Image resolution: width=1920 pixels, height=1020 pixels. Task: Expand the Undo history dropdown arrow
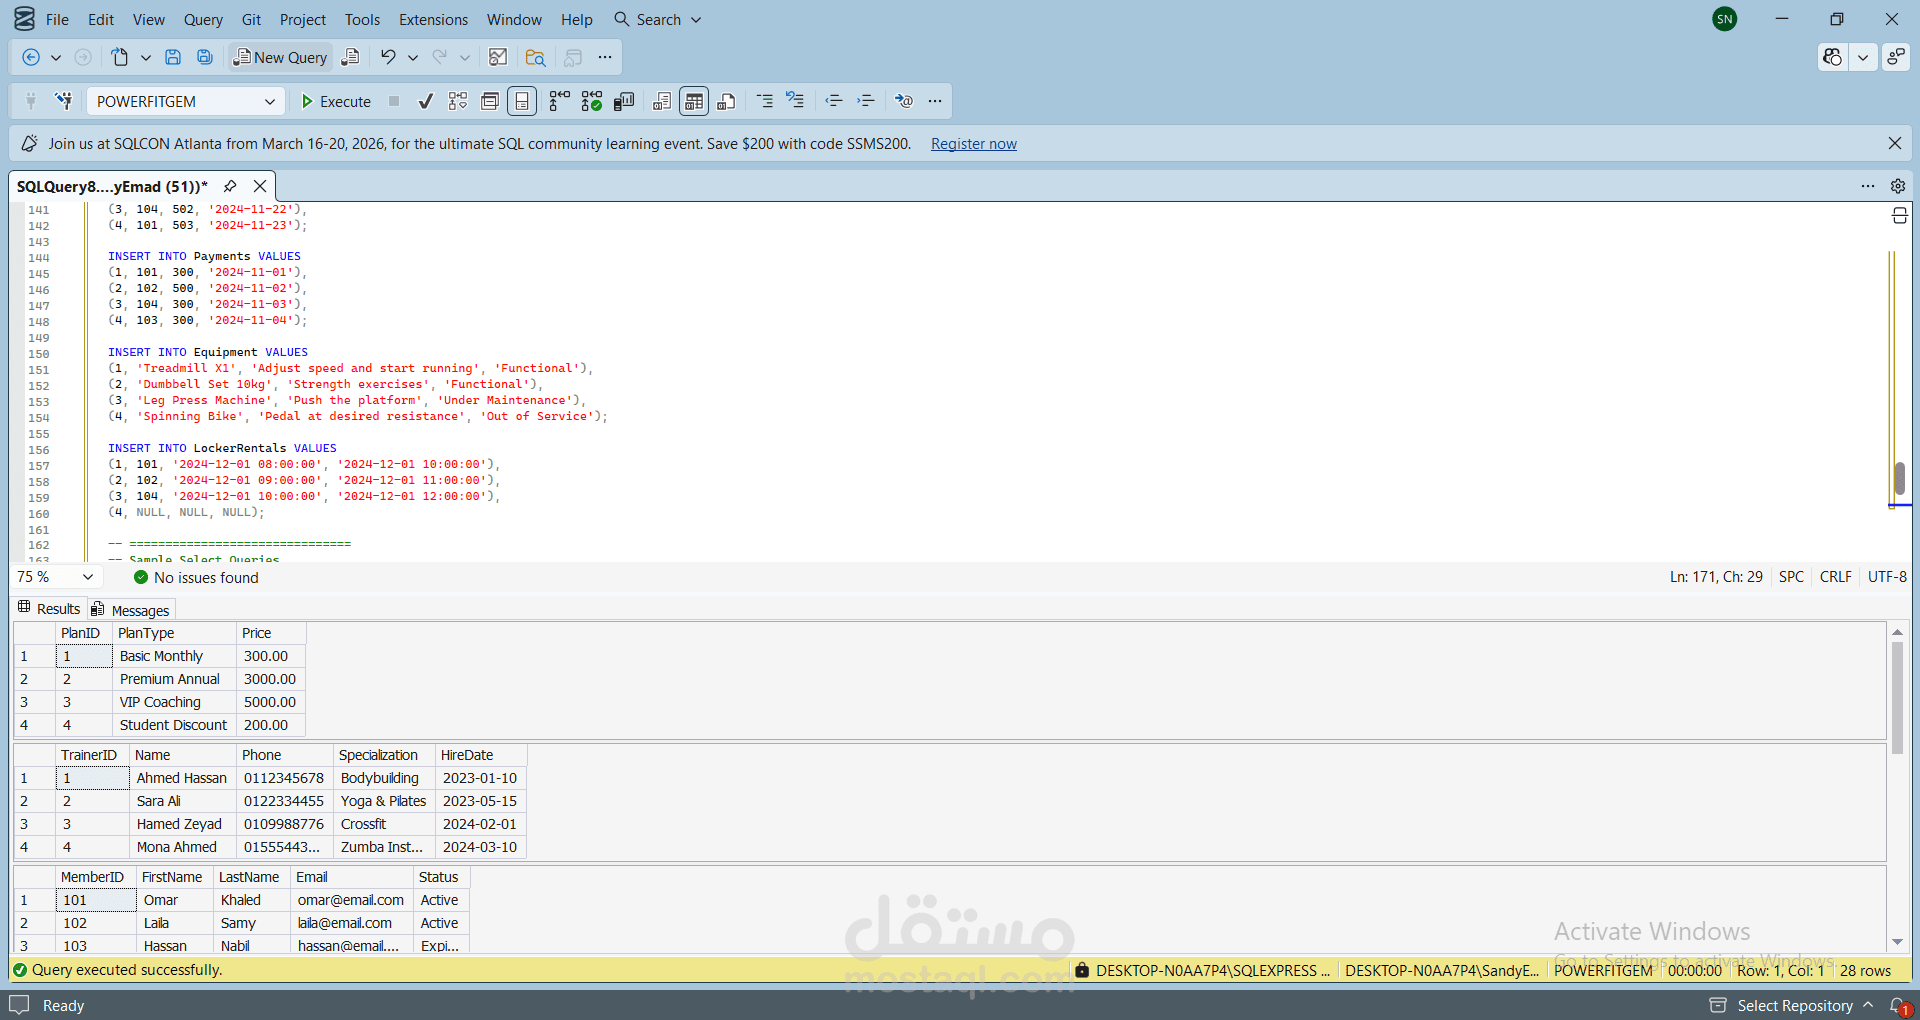click(x=413, y=57)
